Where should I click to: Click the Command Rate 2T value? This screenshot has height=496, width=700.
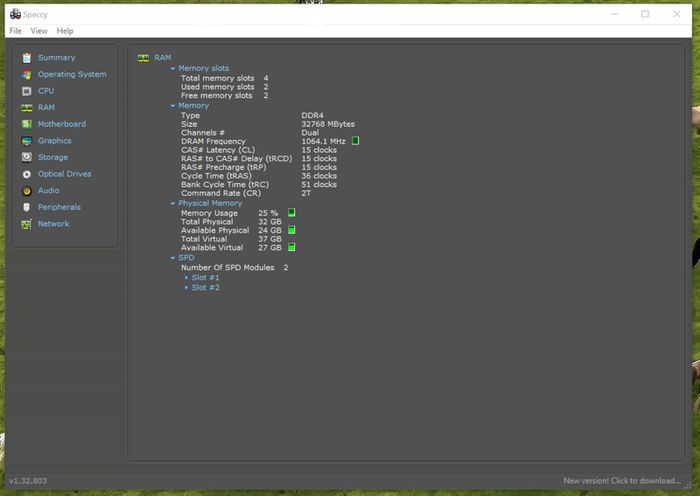pos(306,193)
